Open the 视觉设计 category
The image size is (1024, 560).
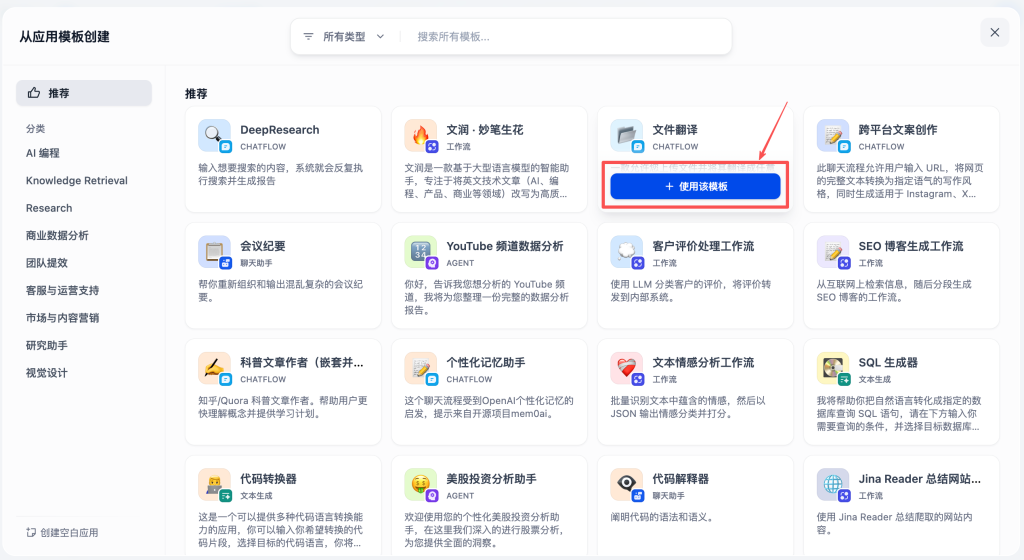click(47, 372)
